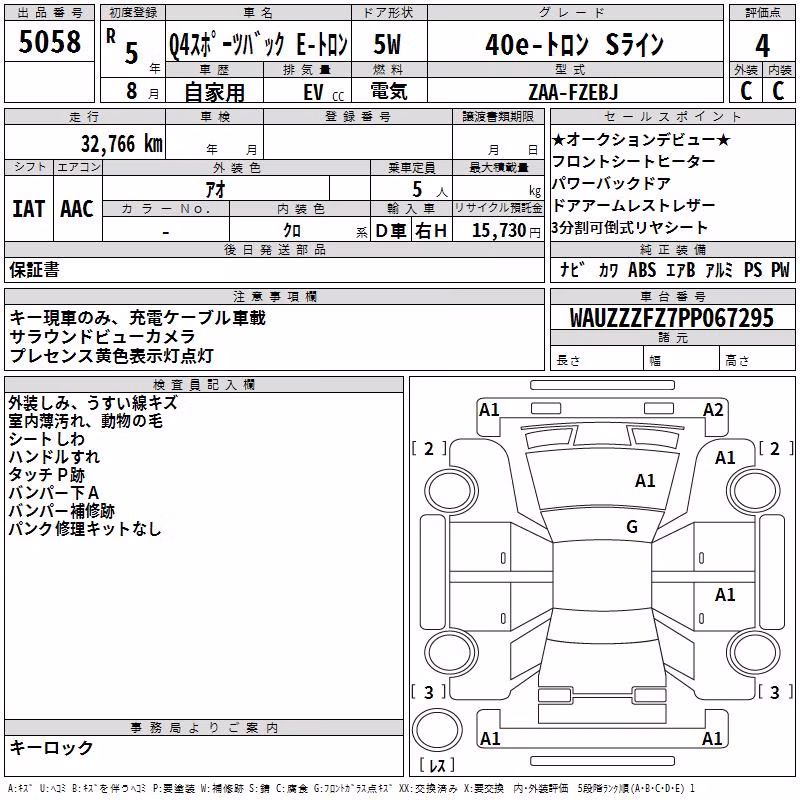
Task: Click the mileage 32,766 km
Action: click(x=121, y=144)
